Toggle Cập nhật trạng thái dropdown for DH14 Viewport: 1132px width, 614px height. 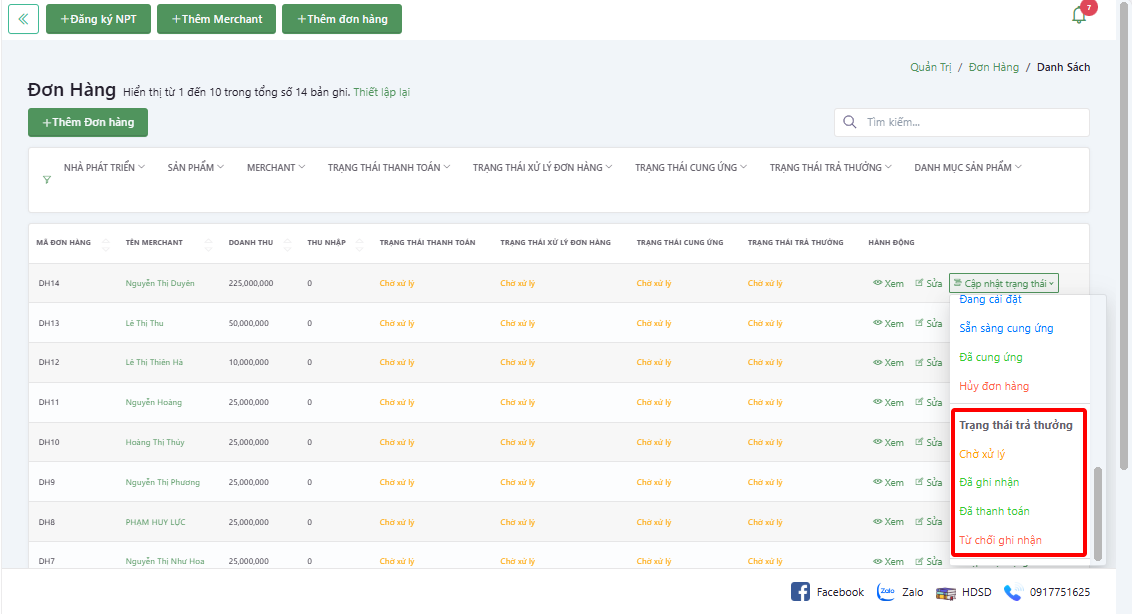1003,284
